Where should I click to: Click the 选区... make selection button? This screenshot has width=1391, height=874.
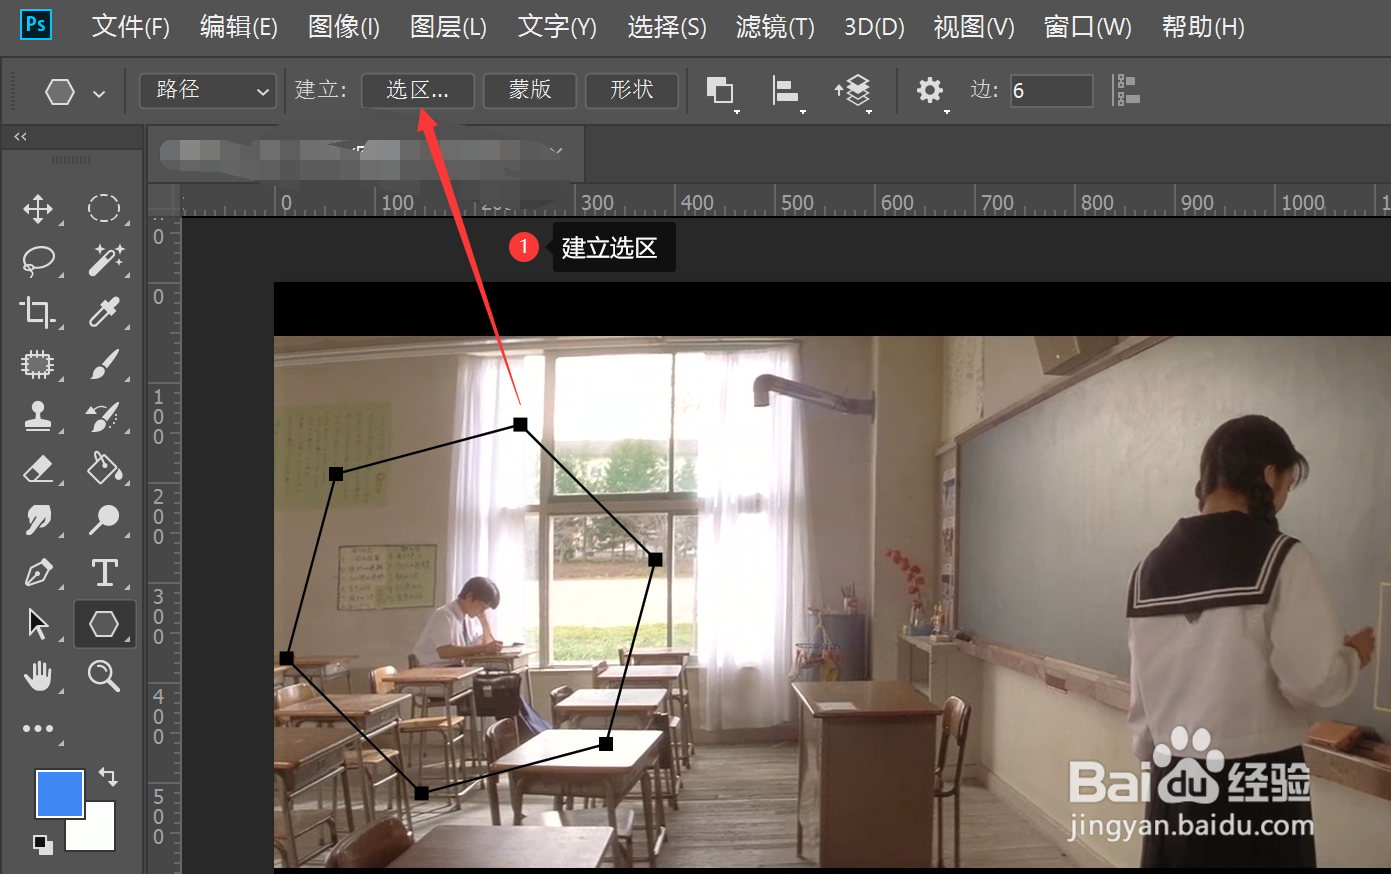[418, 90]
